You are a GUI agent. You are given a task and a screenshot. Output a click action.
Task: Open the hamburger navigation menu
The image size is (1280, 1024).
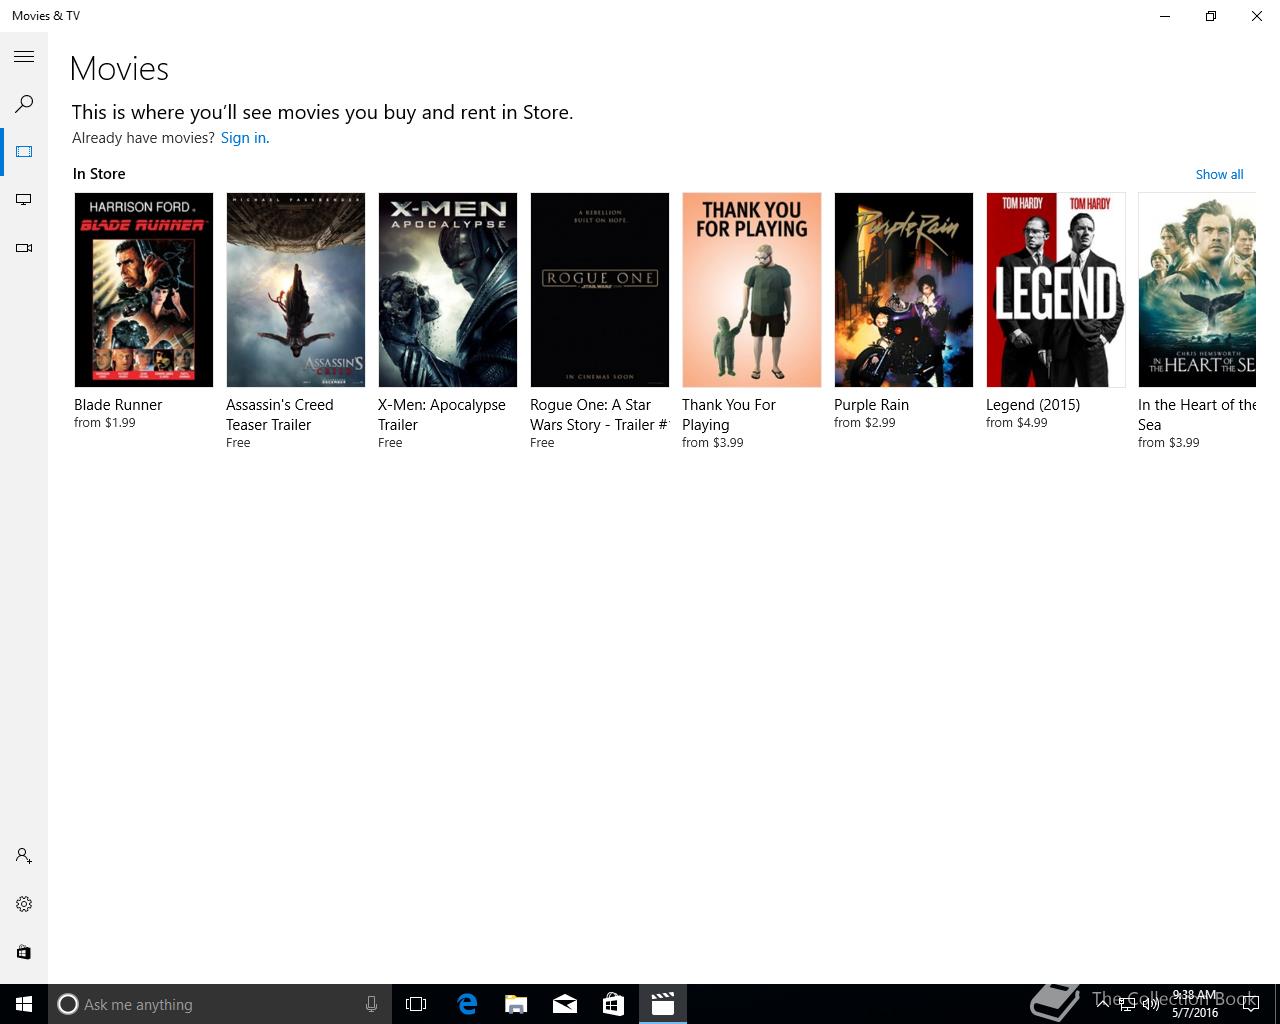click(24, 57)
